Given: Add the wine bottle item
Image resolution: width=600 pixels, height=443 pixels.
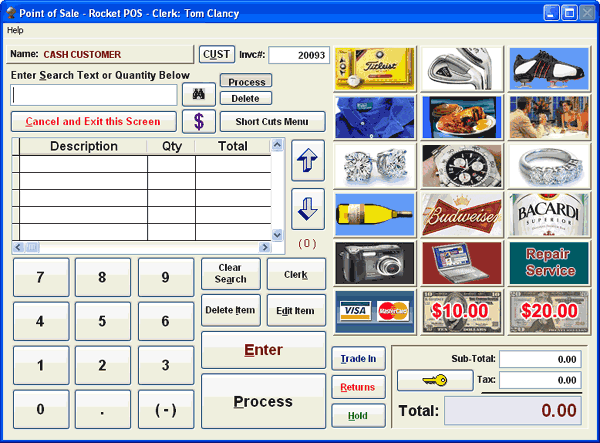Looking at the screenshot, I should pyautogui.click(x=375, y=215).
